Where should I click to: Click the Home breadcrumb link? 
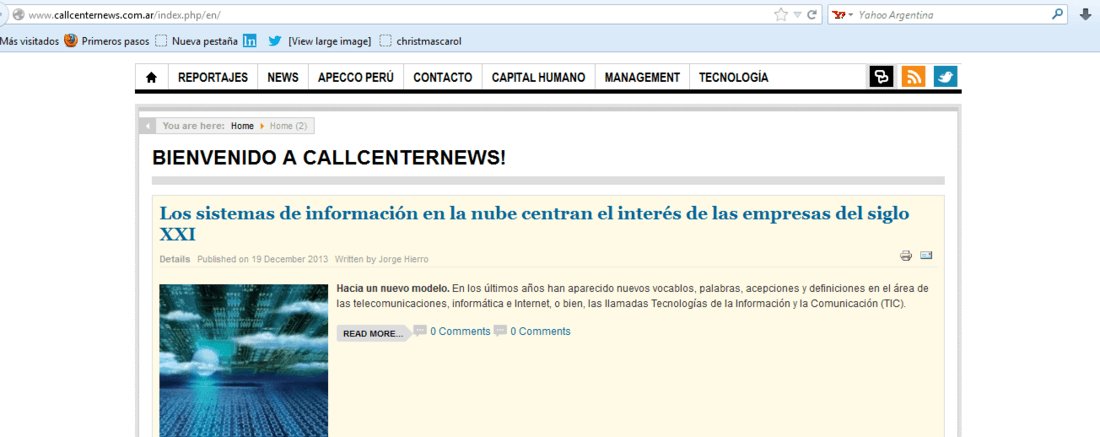coord(242,126)
